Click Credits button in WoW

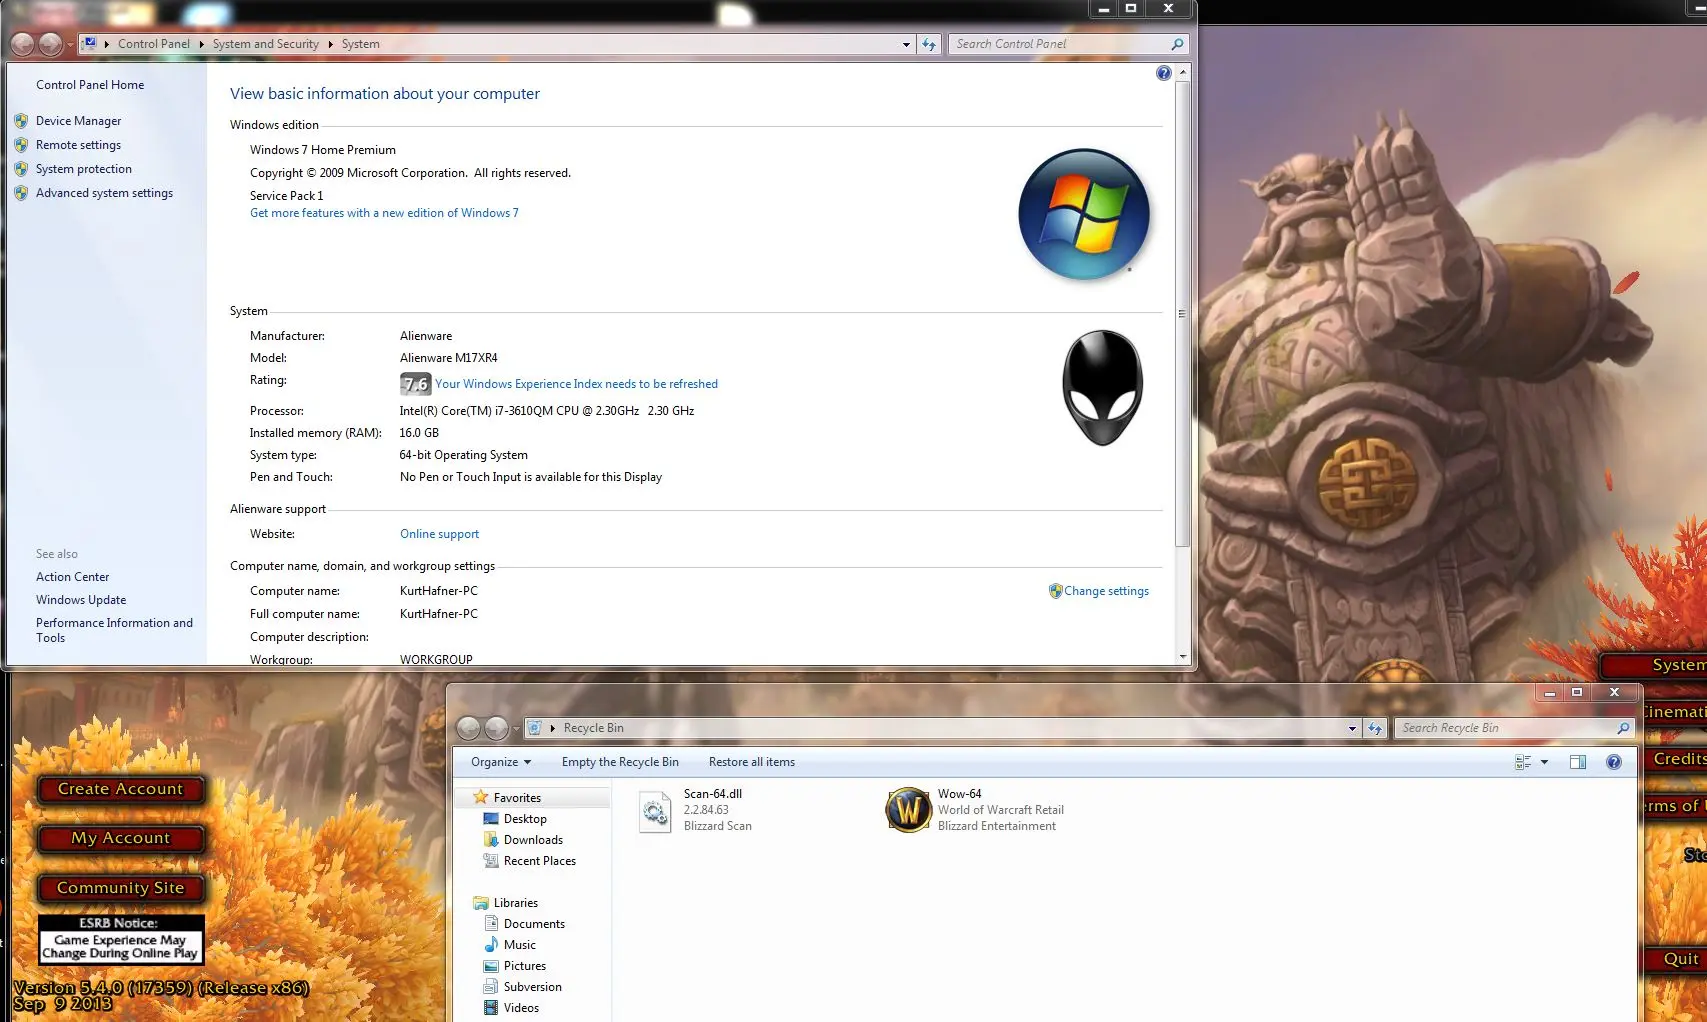(x=1677, y=759)
